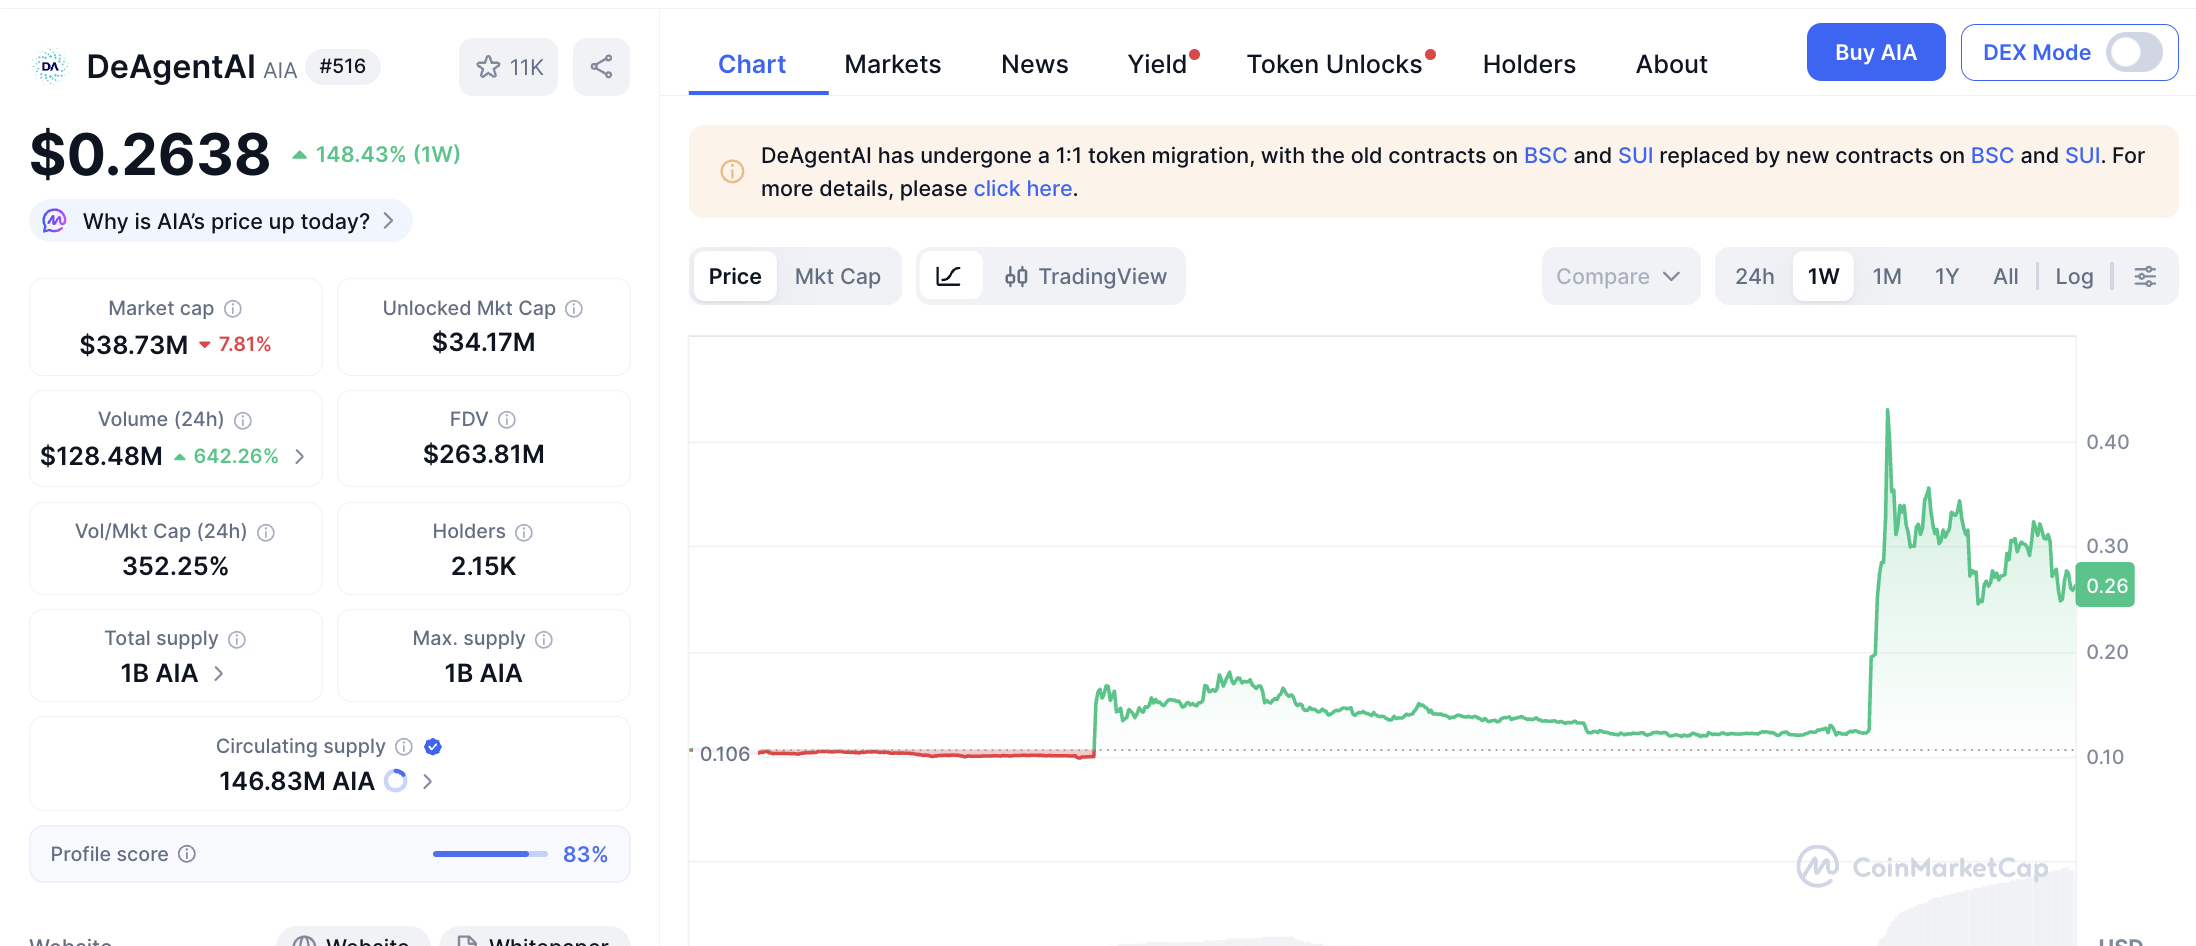Click the Profile score info icon
2196x946 pixels.
point(187,854)
